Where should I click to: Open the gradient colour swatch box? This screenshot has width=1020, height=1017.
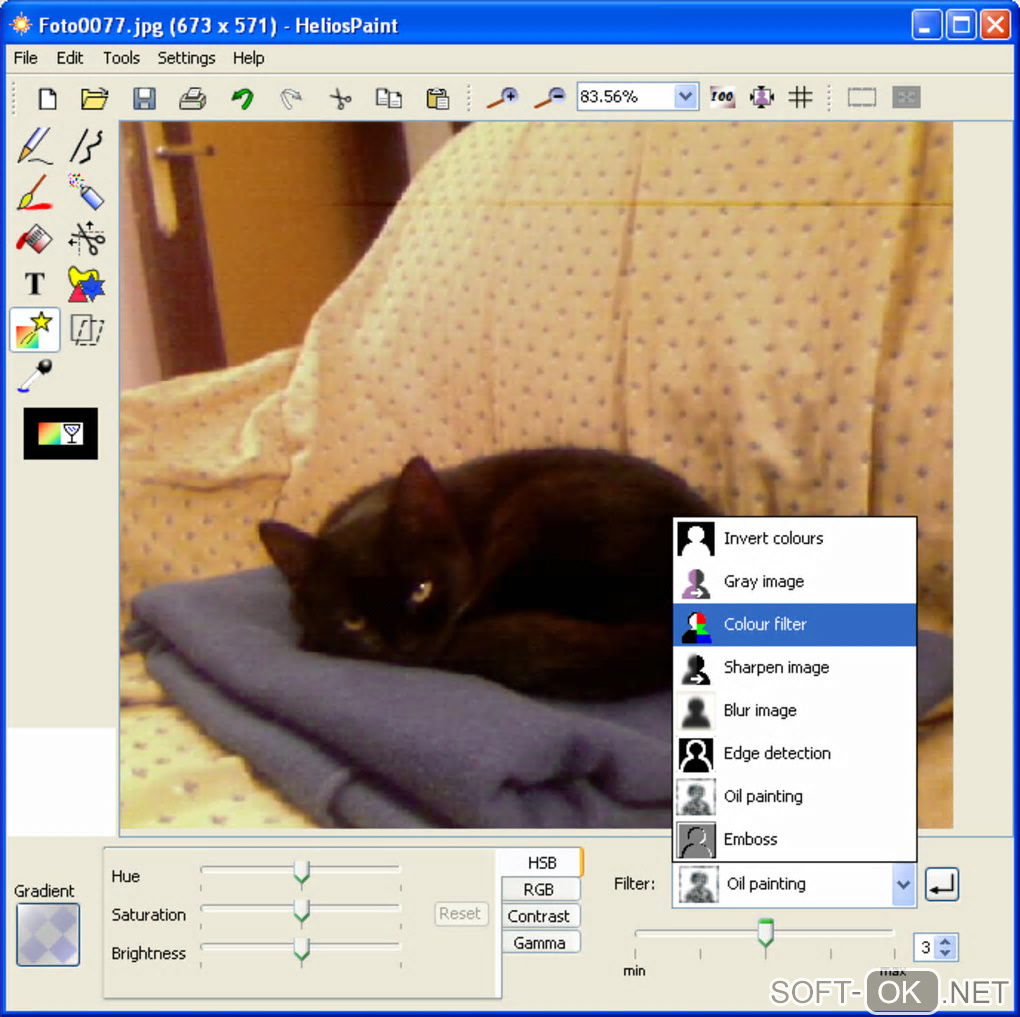tap(60, 433)
